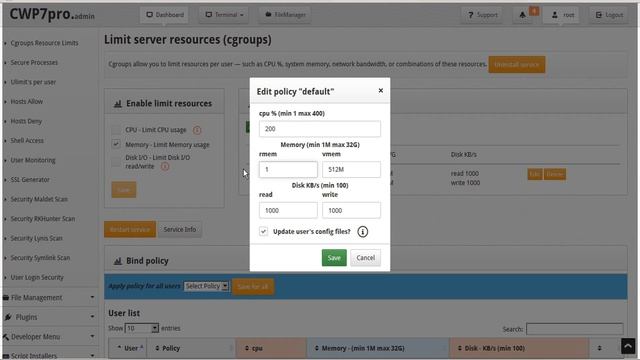Click the vmem input field showing 512M

(351, 169)
